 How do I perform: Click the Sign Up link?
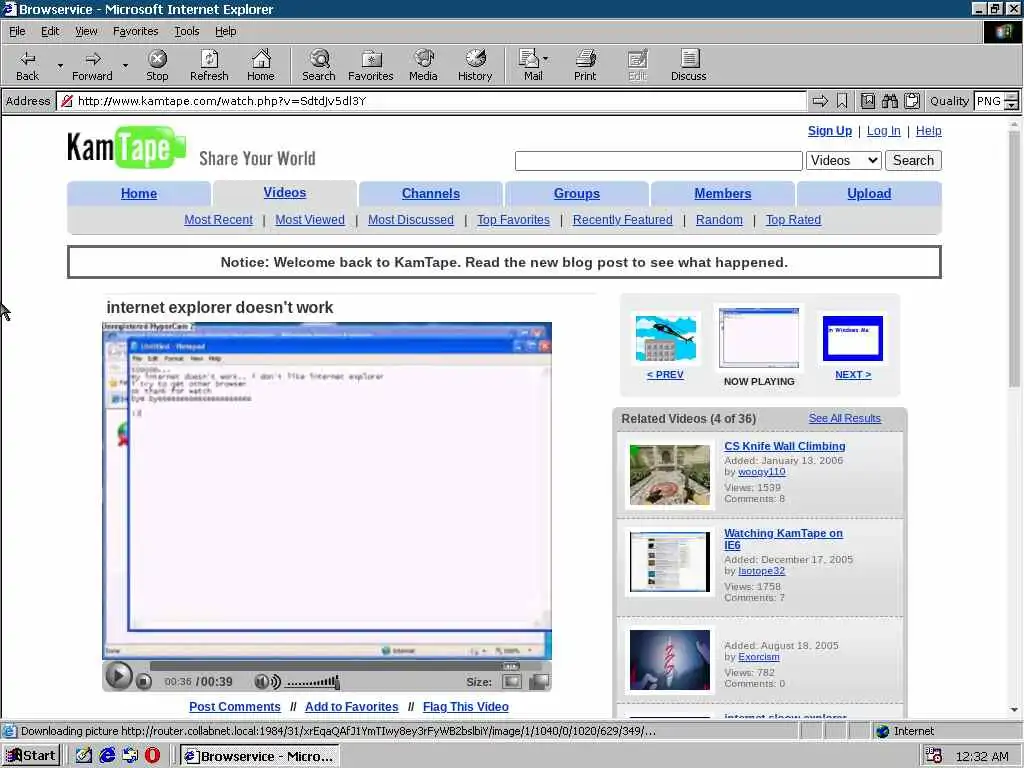(x=830, y=131)
